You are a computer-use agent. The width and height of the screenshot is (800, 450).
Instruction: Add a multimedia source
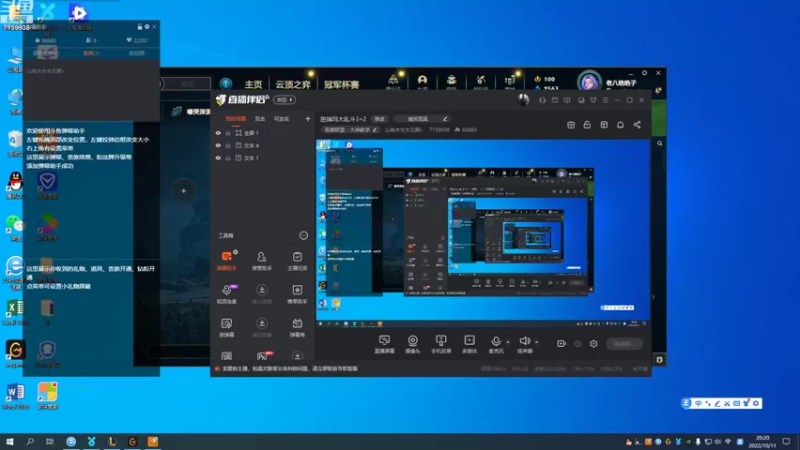(x=469, y=344)
